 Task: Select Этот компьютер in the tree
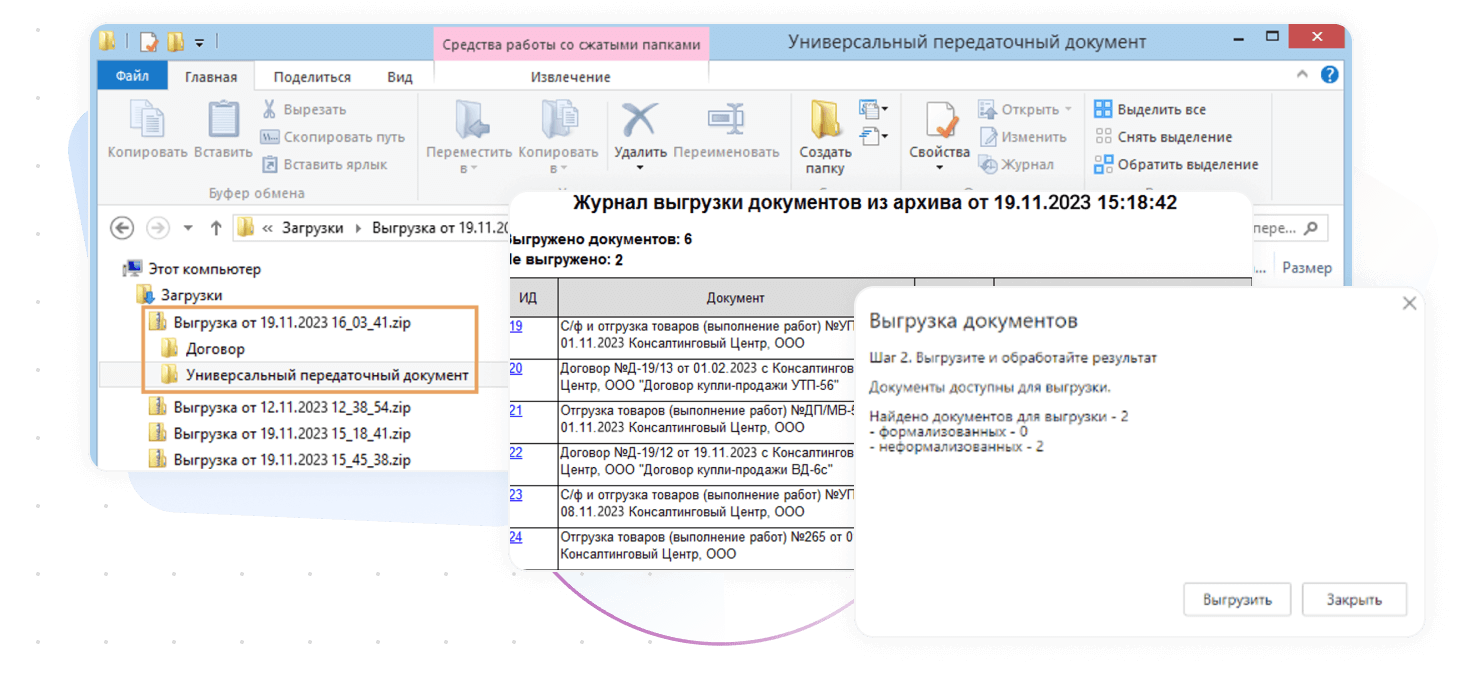click(191, 269)
